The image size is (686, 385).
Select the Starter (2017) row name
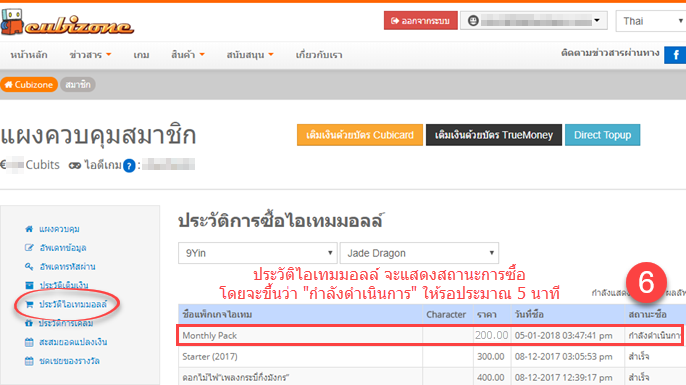click(x=210, y=357)
